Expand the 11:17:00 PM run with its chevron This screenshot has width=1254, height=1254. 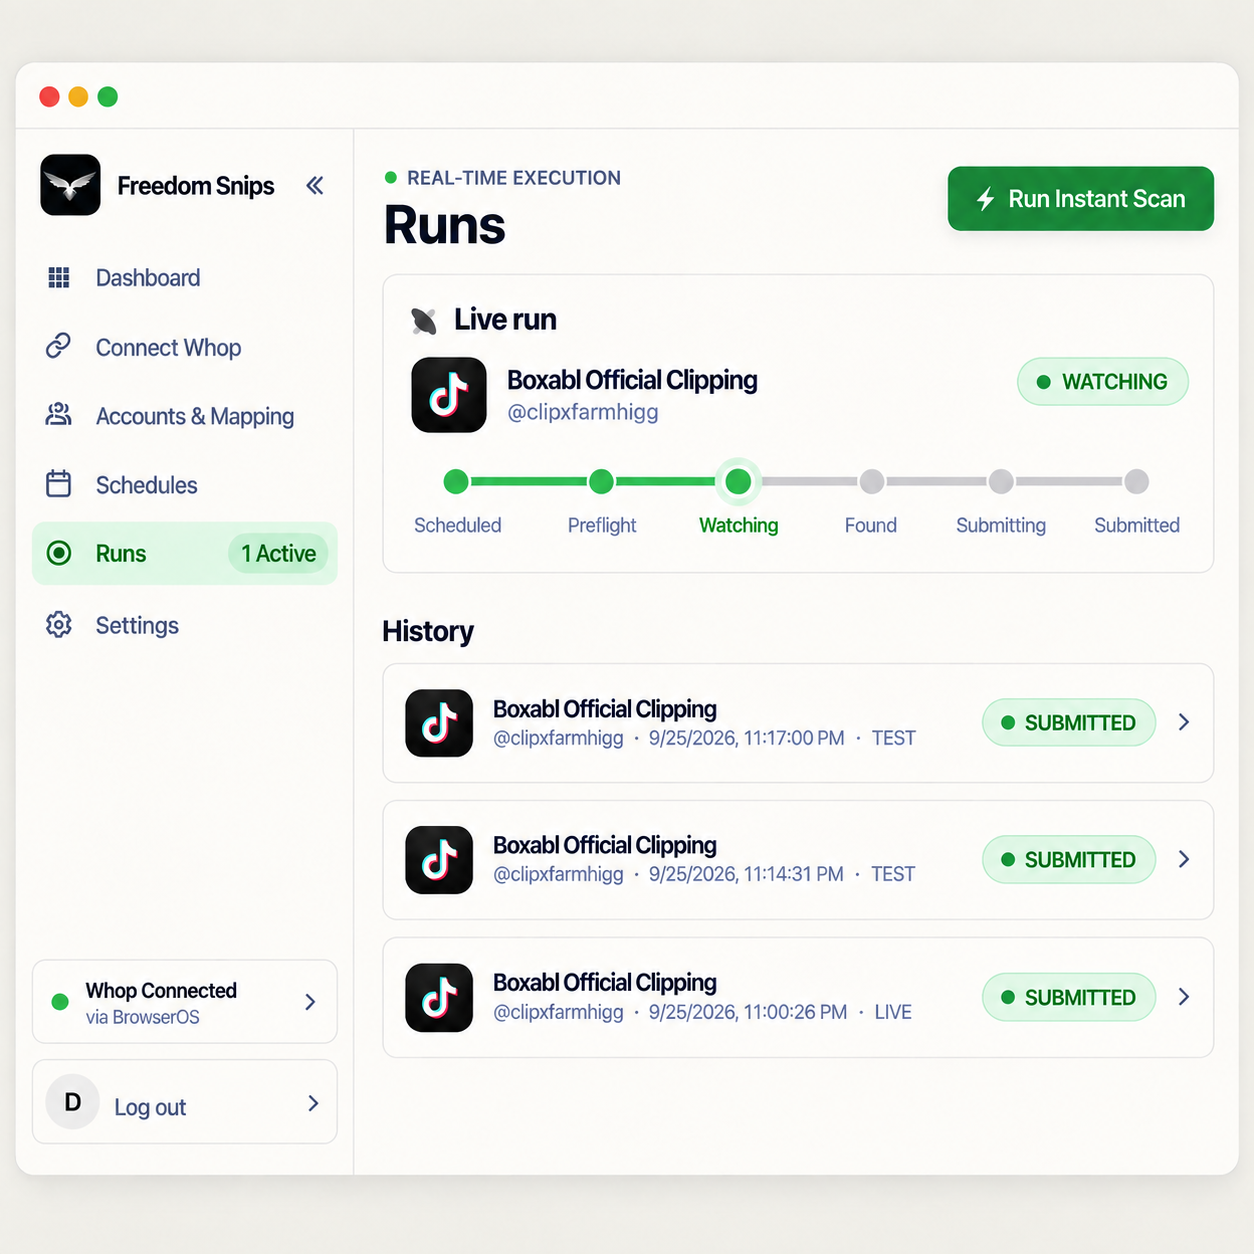pyautogui.click(x=1184, y=722)
